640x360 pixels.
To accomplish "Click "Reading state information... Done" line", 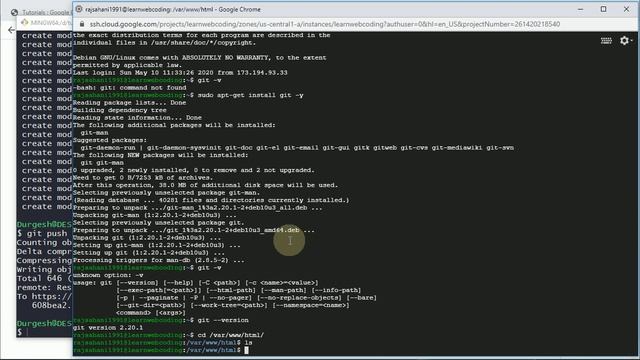I will (x=137, y=118).
